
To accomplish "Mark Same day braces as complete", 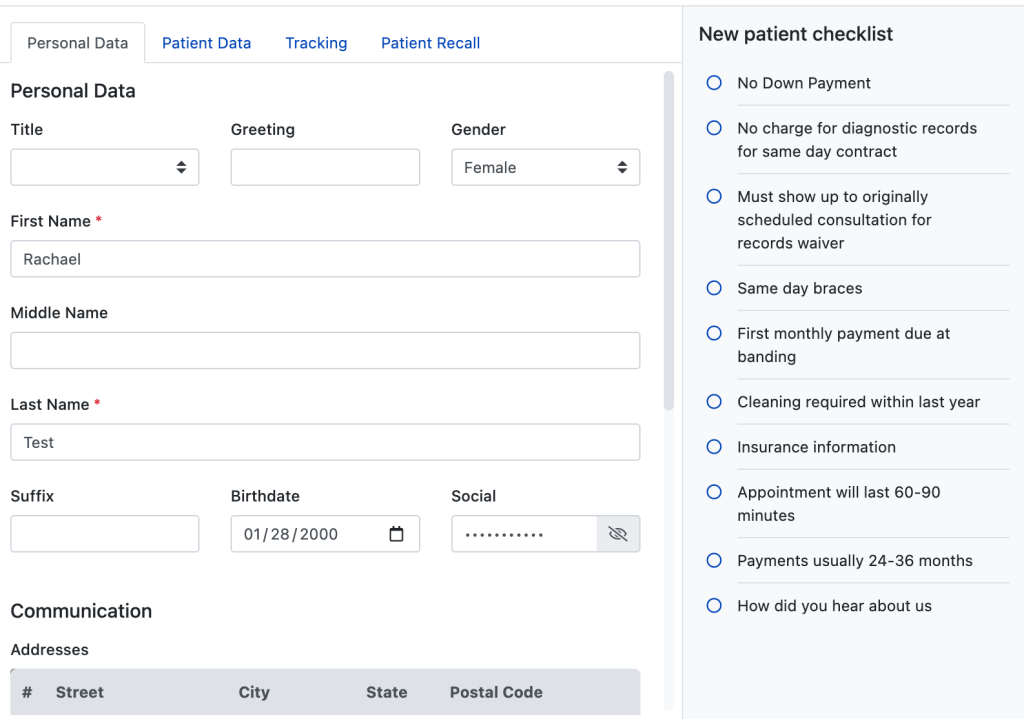I will click(714, 288).
